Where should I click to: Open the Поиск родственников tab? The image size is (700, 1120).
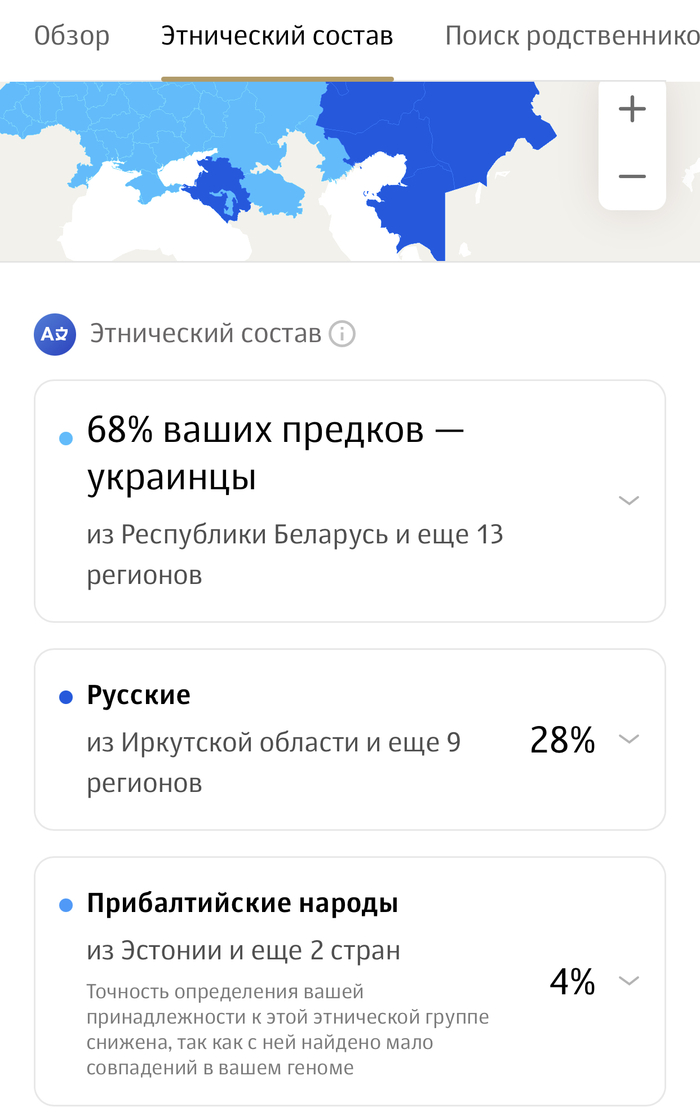pos(571,37)
